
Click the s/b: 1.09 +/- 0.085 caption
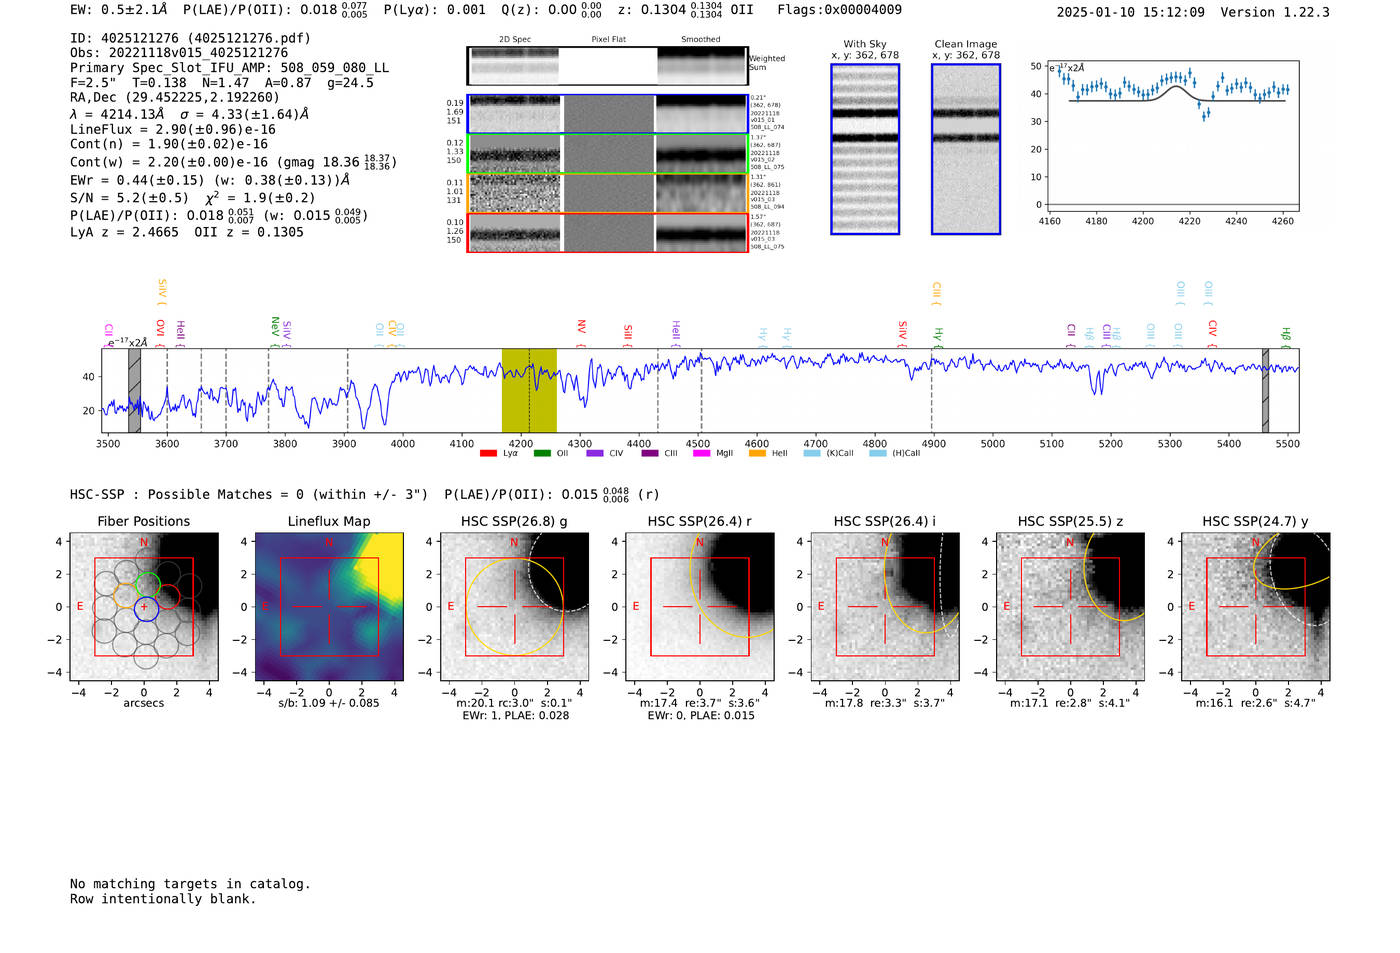point(329,703)
